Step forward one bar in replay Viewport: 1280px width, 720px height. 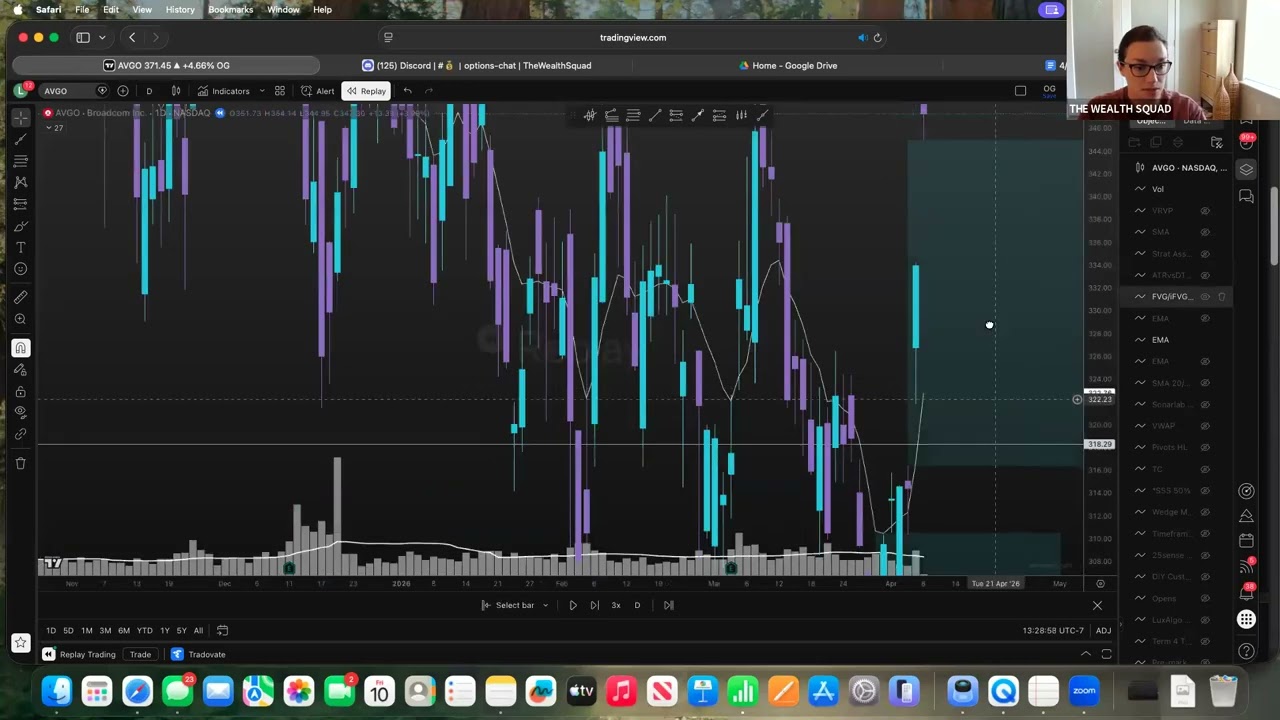click(594, 605)
